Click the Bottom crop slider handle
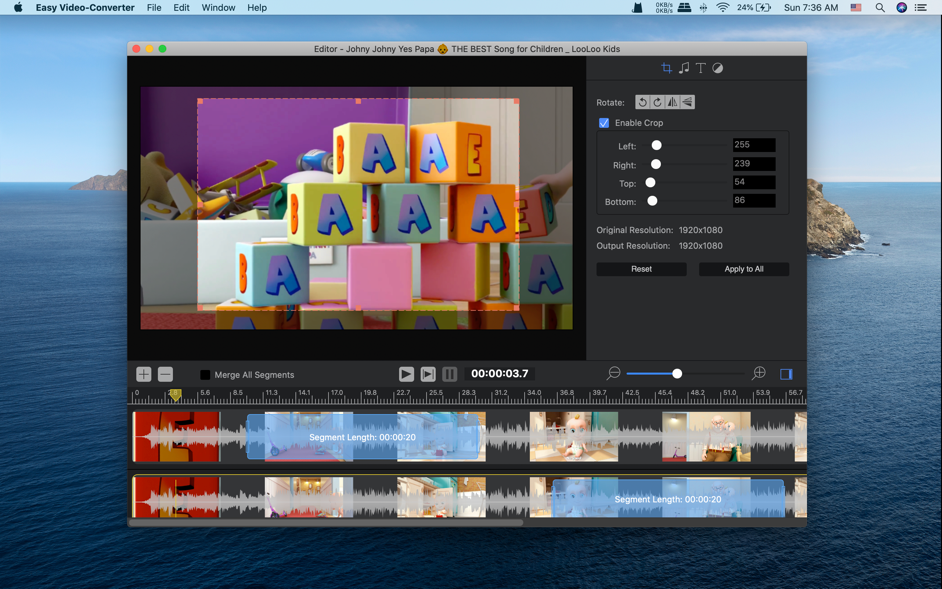This screenshot has width=942, height=589. coord(652,201)
